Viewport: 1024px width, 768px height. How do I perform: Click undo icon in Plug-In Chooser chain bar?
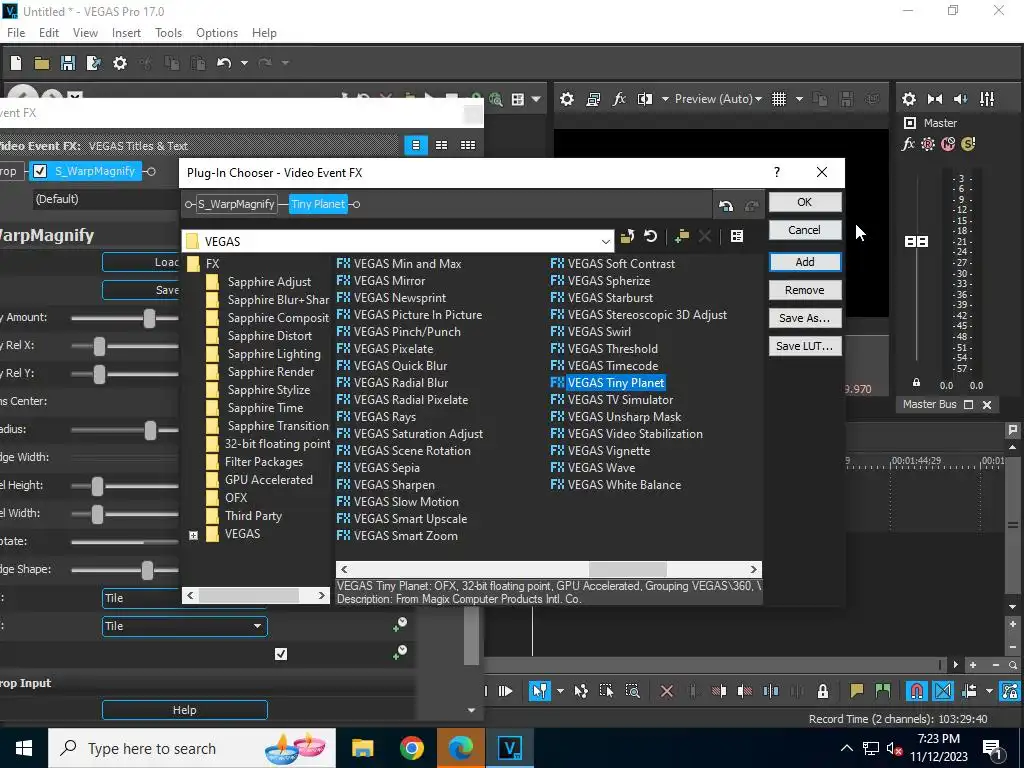pos(726,206)
